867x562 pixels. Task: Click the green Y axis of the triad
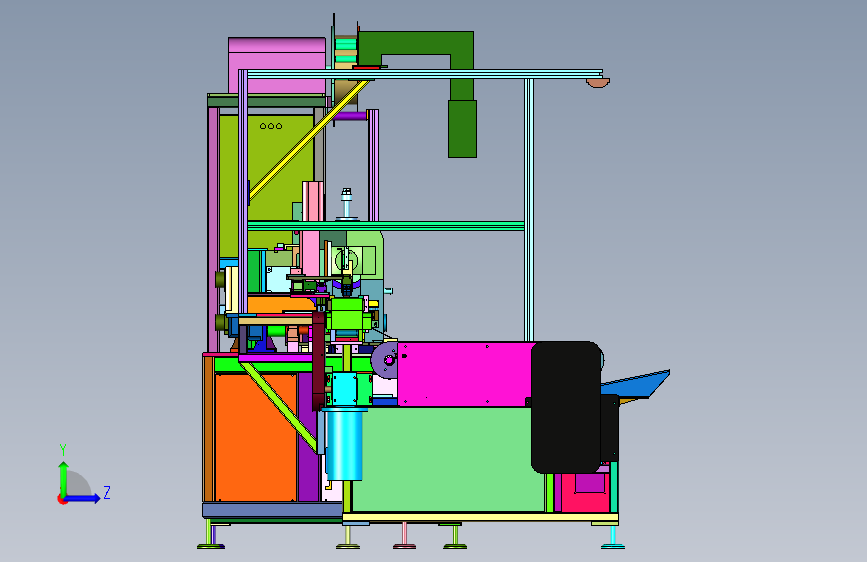click(64, 478)
